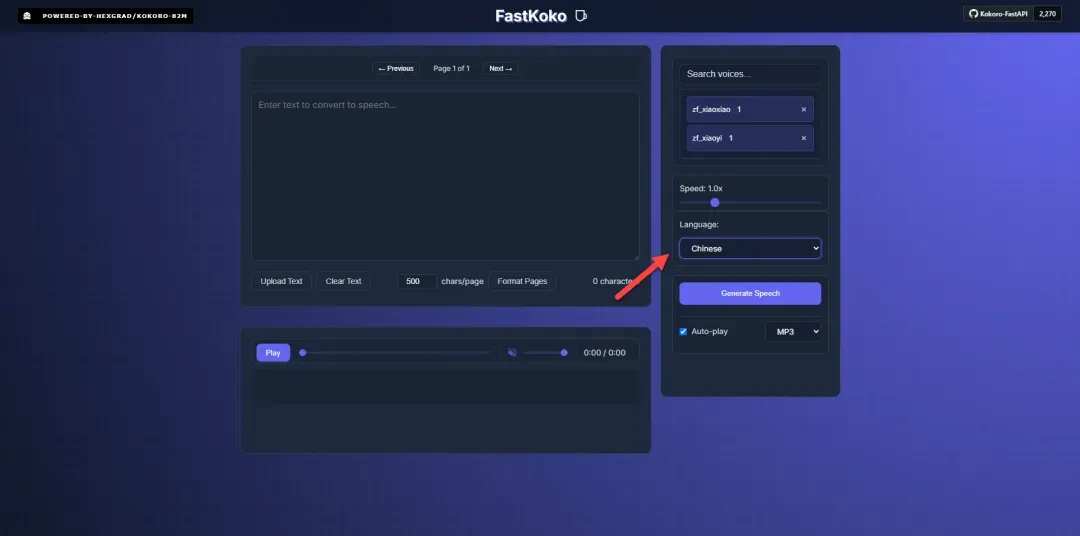Image resolution: width=1080 pixels, height=536 pixels.
Task: Open the powered-by-hexgrad/kokoro-82m badge
Action: point(105,15)
